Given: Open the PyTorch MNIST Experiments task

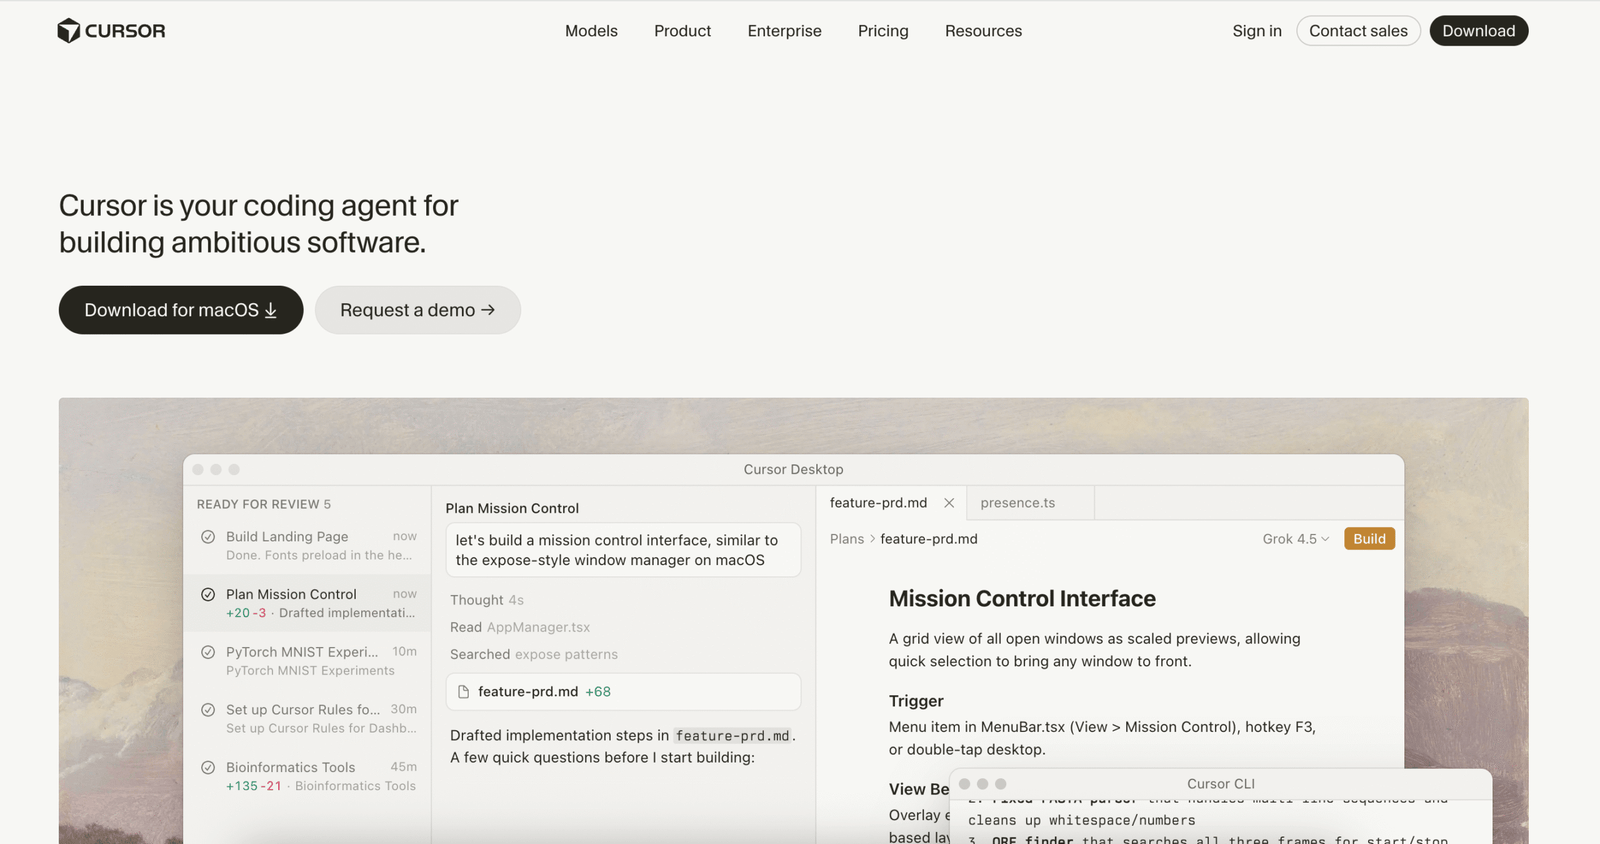Looking at the screenshot, I should click(307, 661).
